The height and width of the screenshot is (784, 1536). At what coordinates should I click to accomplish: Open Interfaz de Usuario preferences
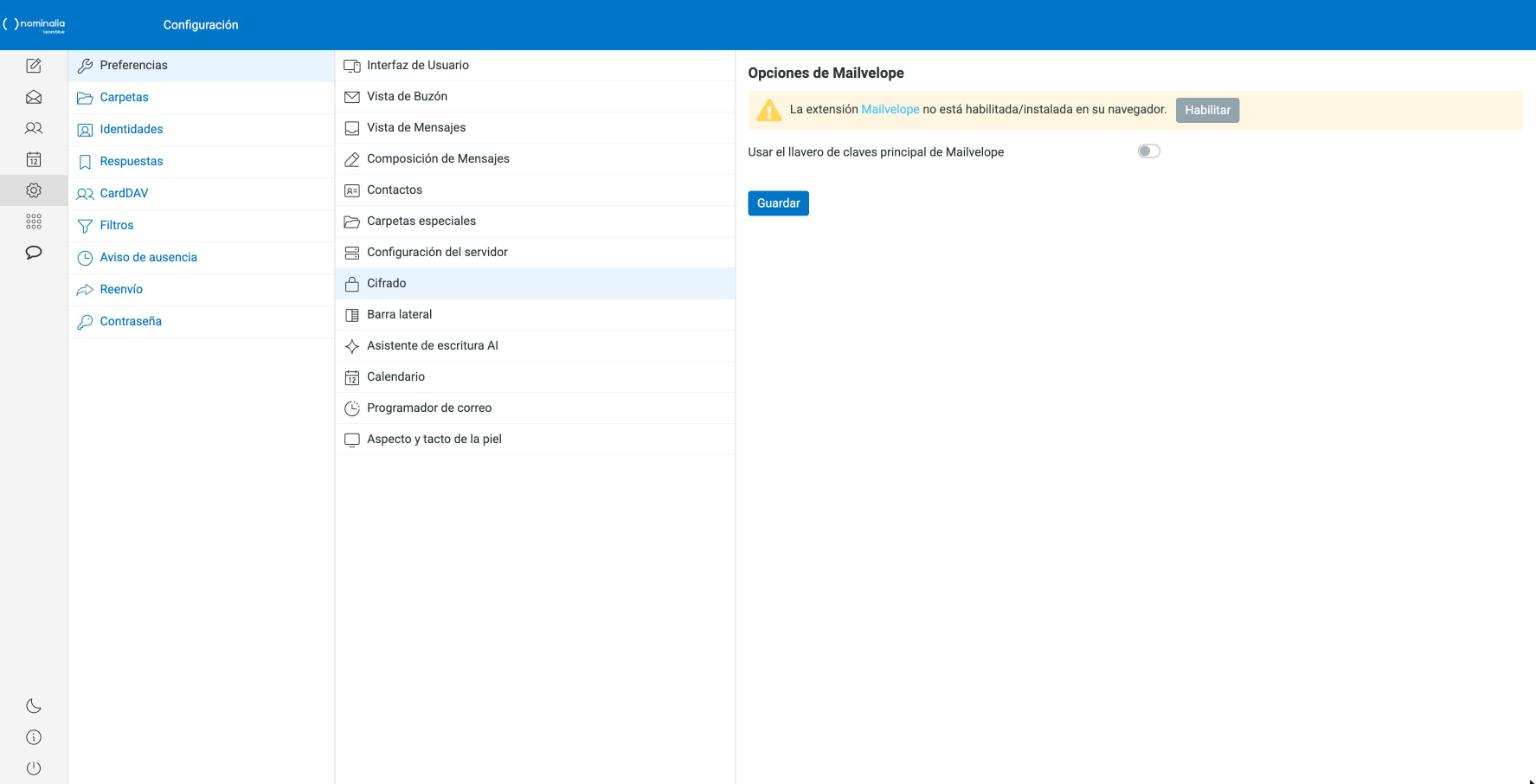tap(535, 65)
